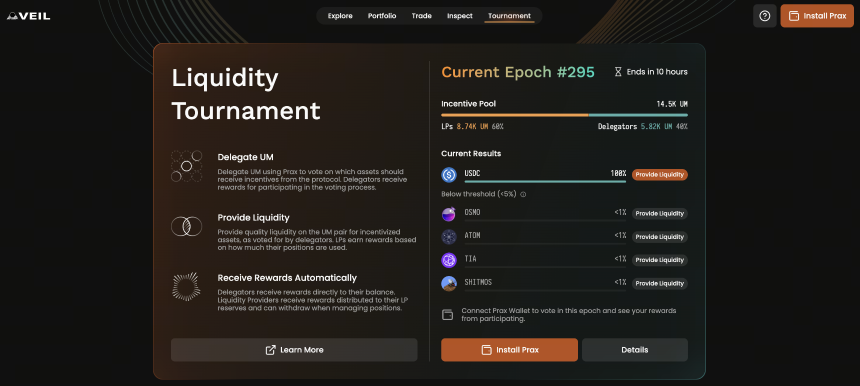
Task: Click the SHITMOS token icon
Action: [x=449, y=283]
